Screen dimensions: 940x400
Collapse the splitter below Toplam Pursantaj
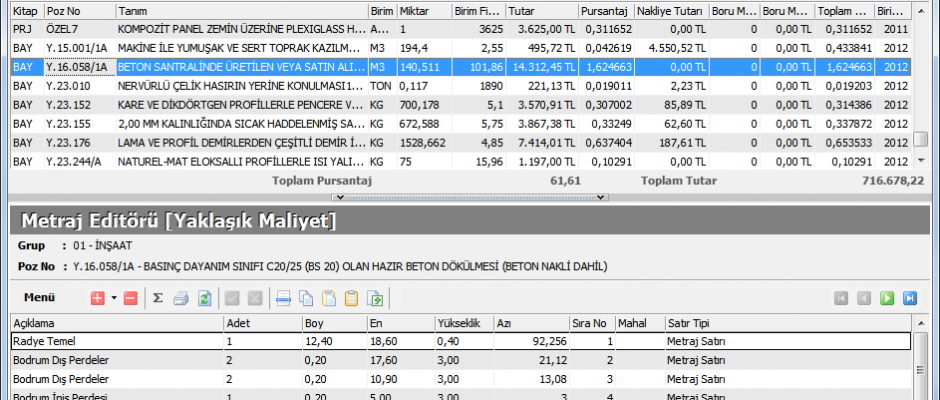pyautogui.click(x=469, y=197)
